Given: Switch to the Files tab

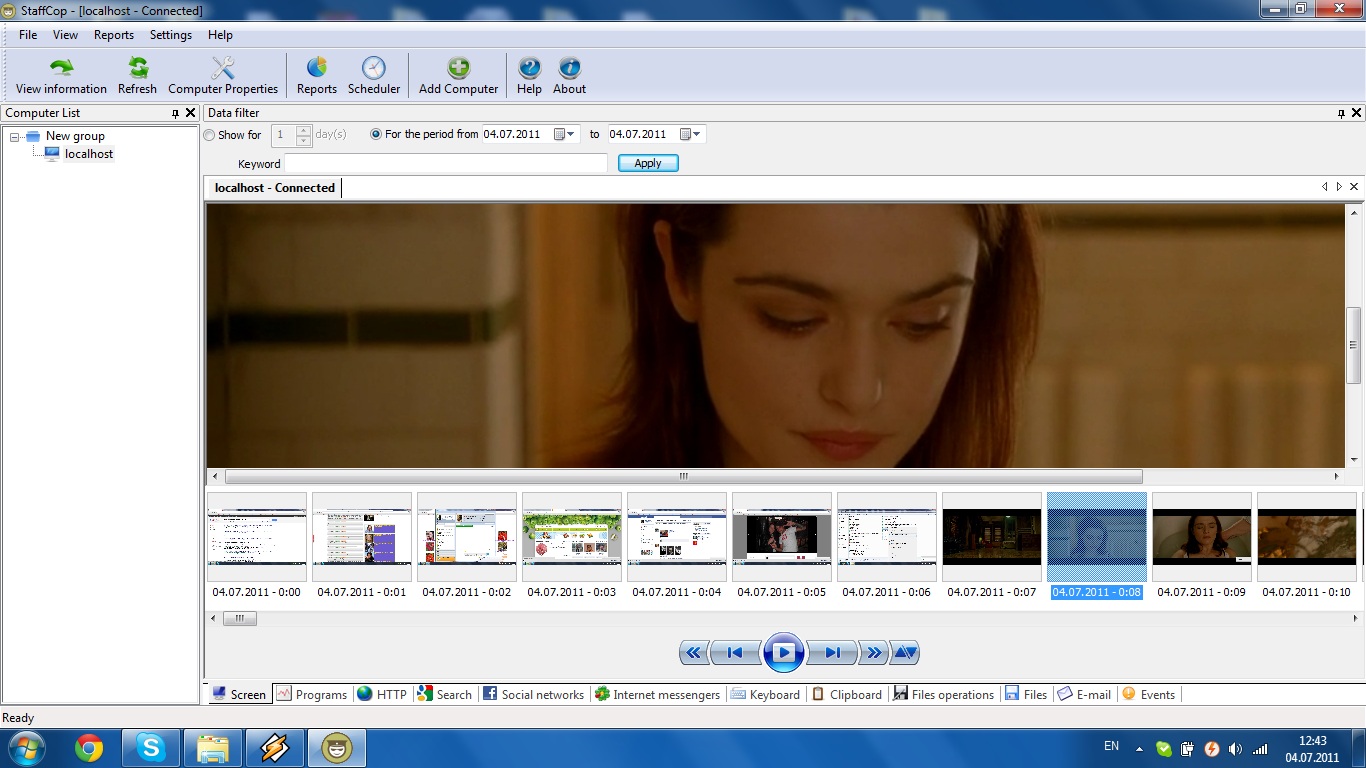Looking at the screenshot, I should click(x=1026, y=694).
